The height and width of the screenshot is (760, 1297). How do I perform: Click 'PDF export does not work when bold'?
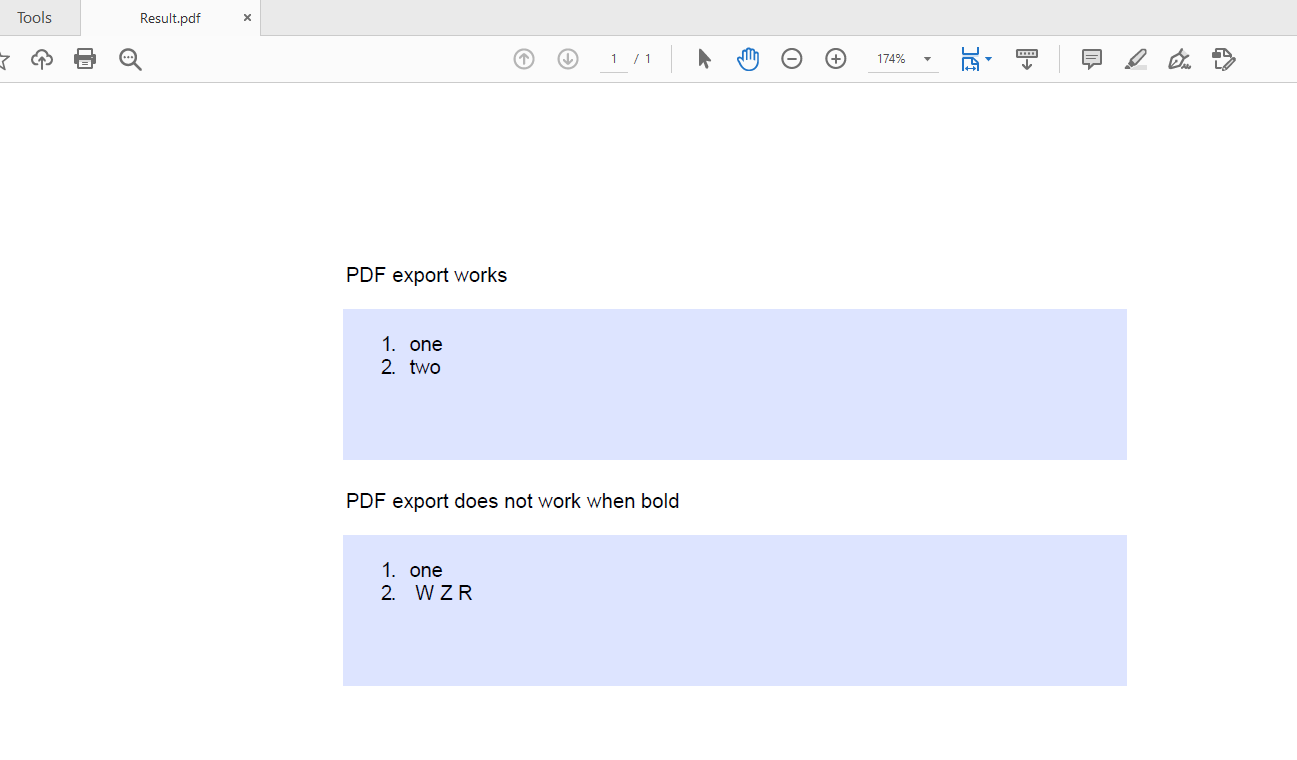[x=513, y=501]
